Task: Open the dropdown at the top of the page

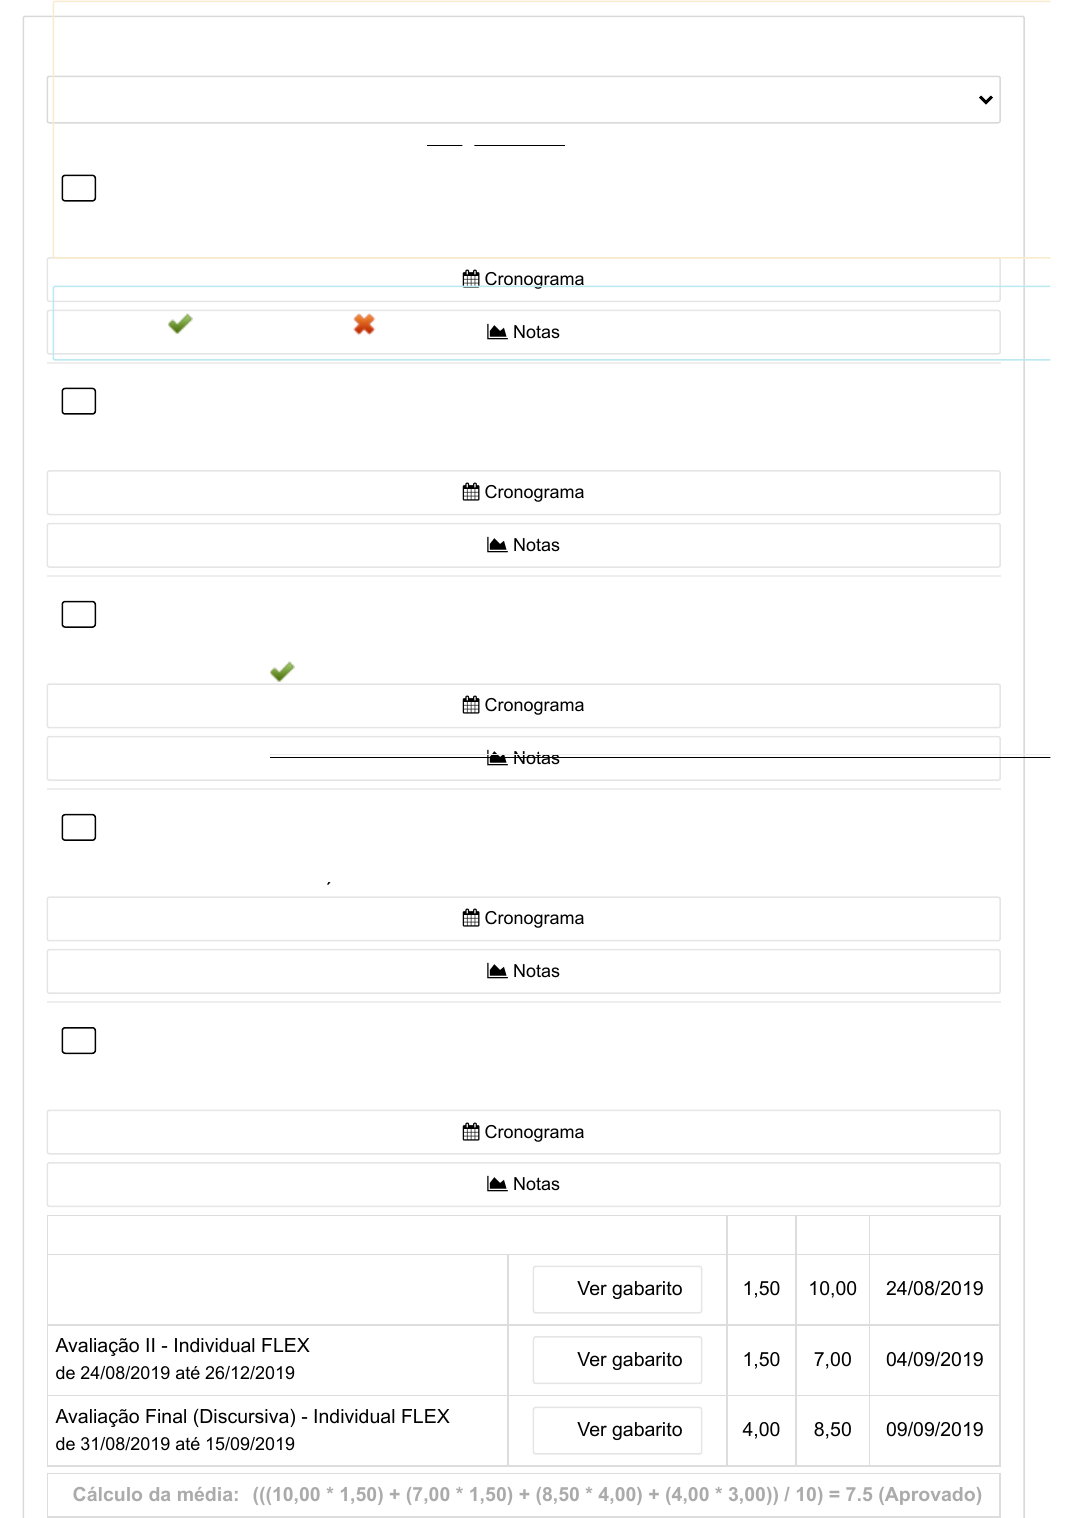Action: 523,100
